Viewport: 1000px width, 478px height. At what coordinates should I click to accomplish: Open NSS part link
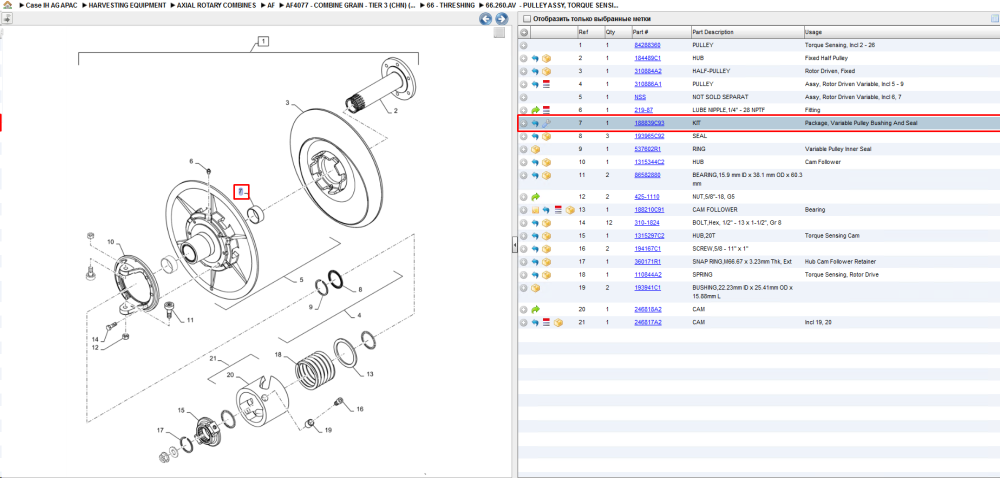(x=640, y=97)
